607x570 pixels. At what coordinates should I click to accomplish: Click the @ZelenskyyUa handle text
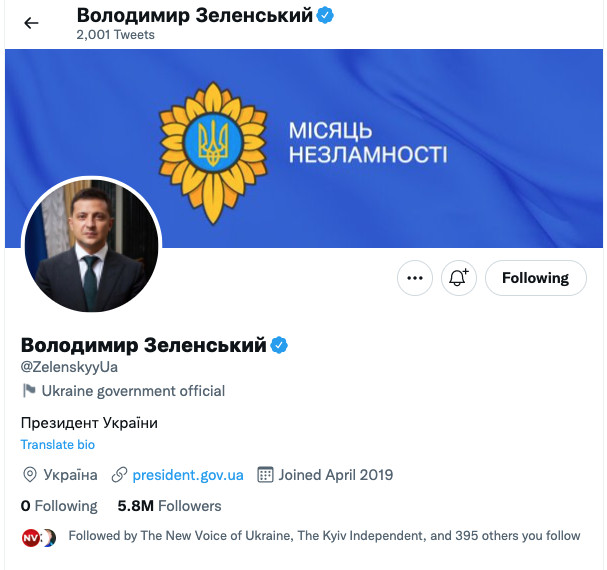(69, 367)
